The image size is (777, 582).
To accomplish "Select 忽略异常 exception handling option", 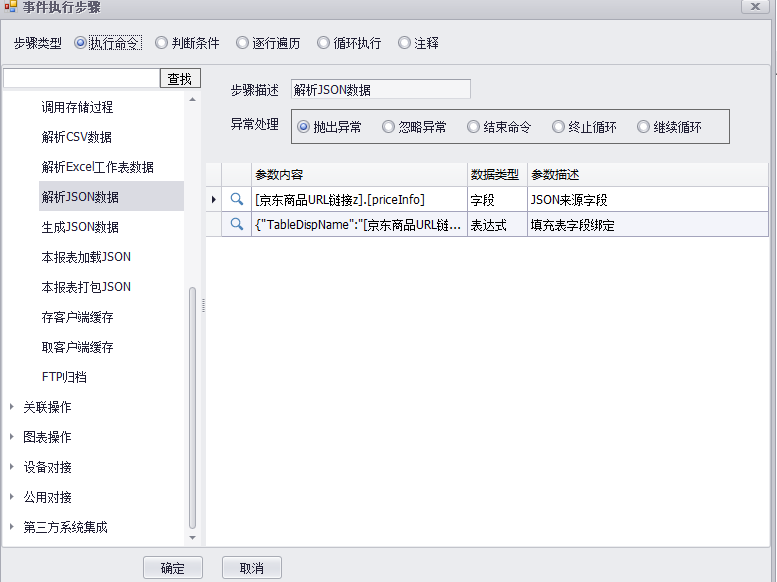I will click(389, 127).
